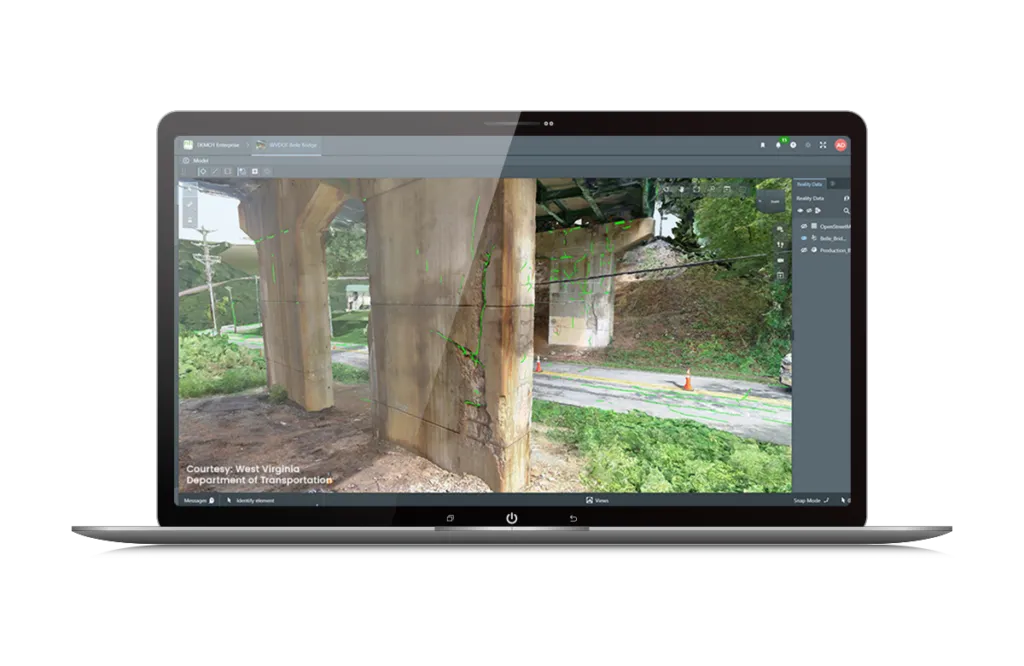Click the Enterprise breadcrumb link
Image resolution: width=1024 pixels, height=666 pixels.
(217, 146)
